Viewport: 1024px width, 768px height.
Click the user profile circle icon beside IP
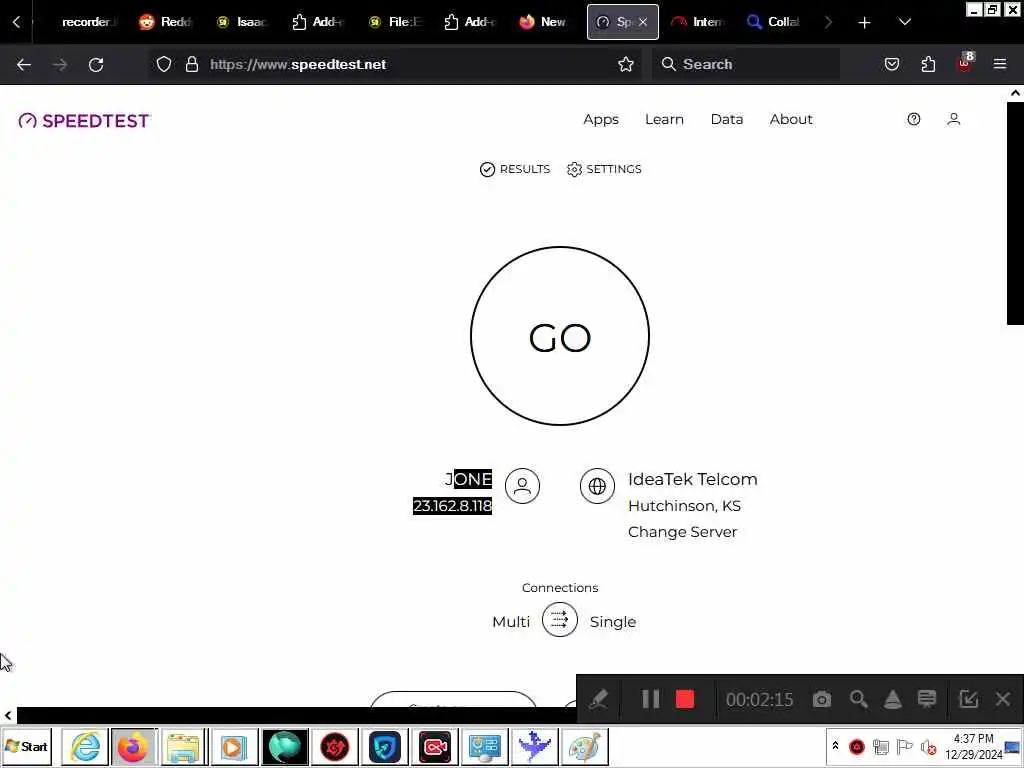pyautogui.click(x=522, y=486)
